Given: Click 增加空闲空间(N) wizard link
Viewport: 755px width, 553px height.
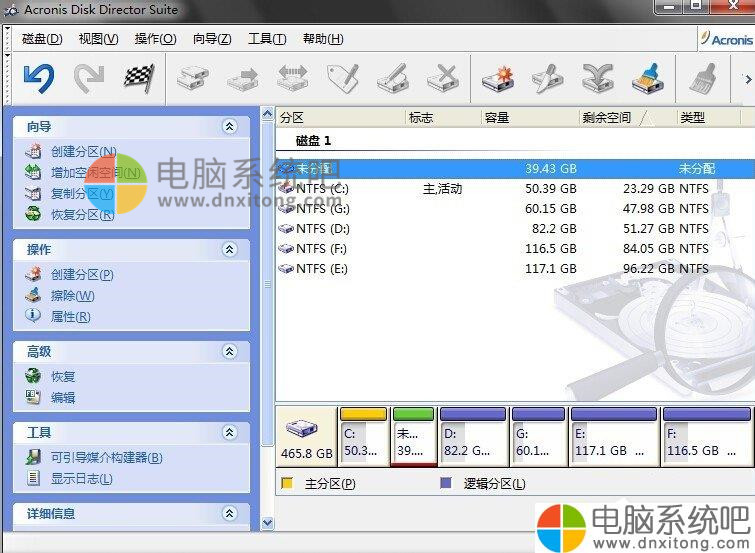Looking at the screenshot, I should tap(96, 172).
